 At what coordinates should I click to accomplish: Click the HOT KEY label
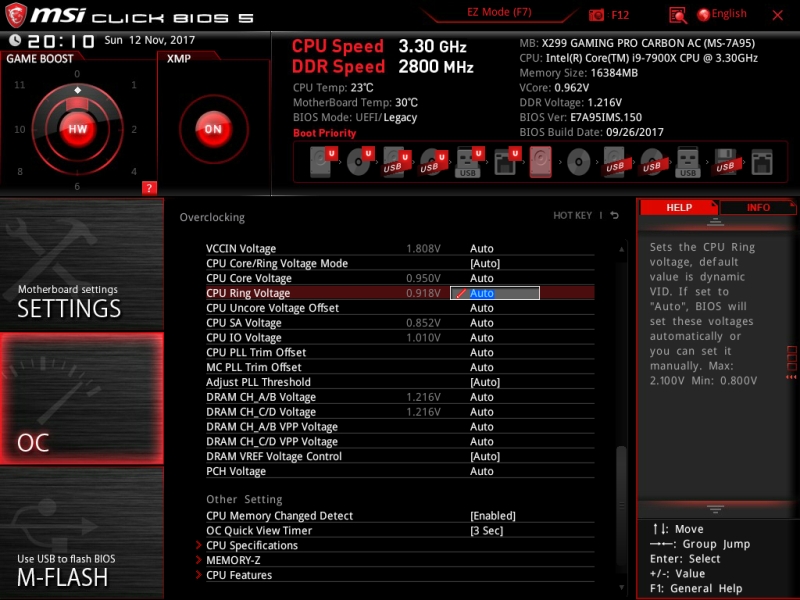[x=572, y=215]
